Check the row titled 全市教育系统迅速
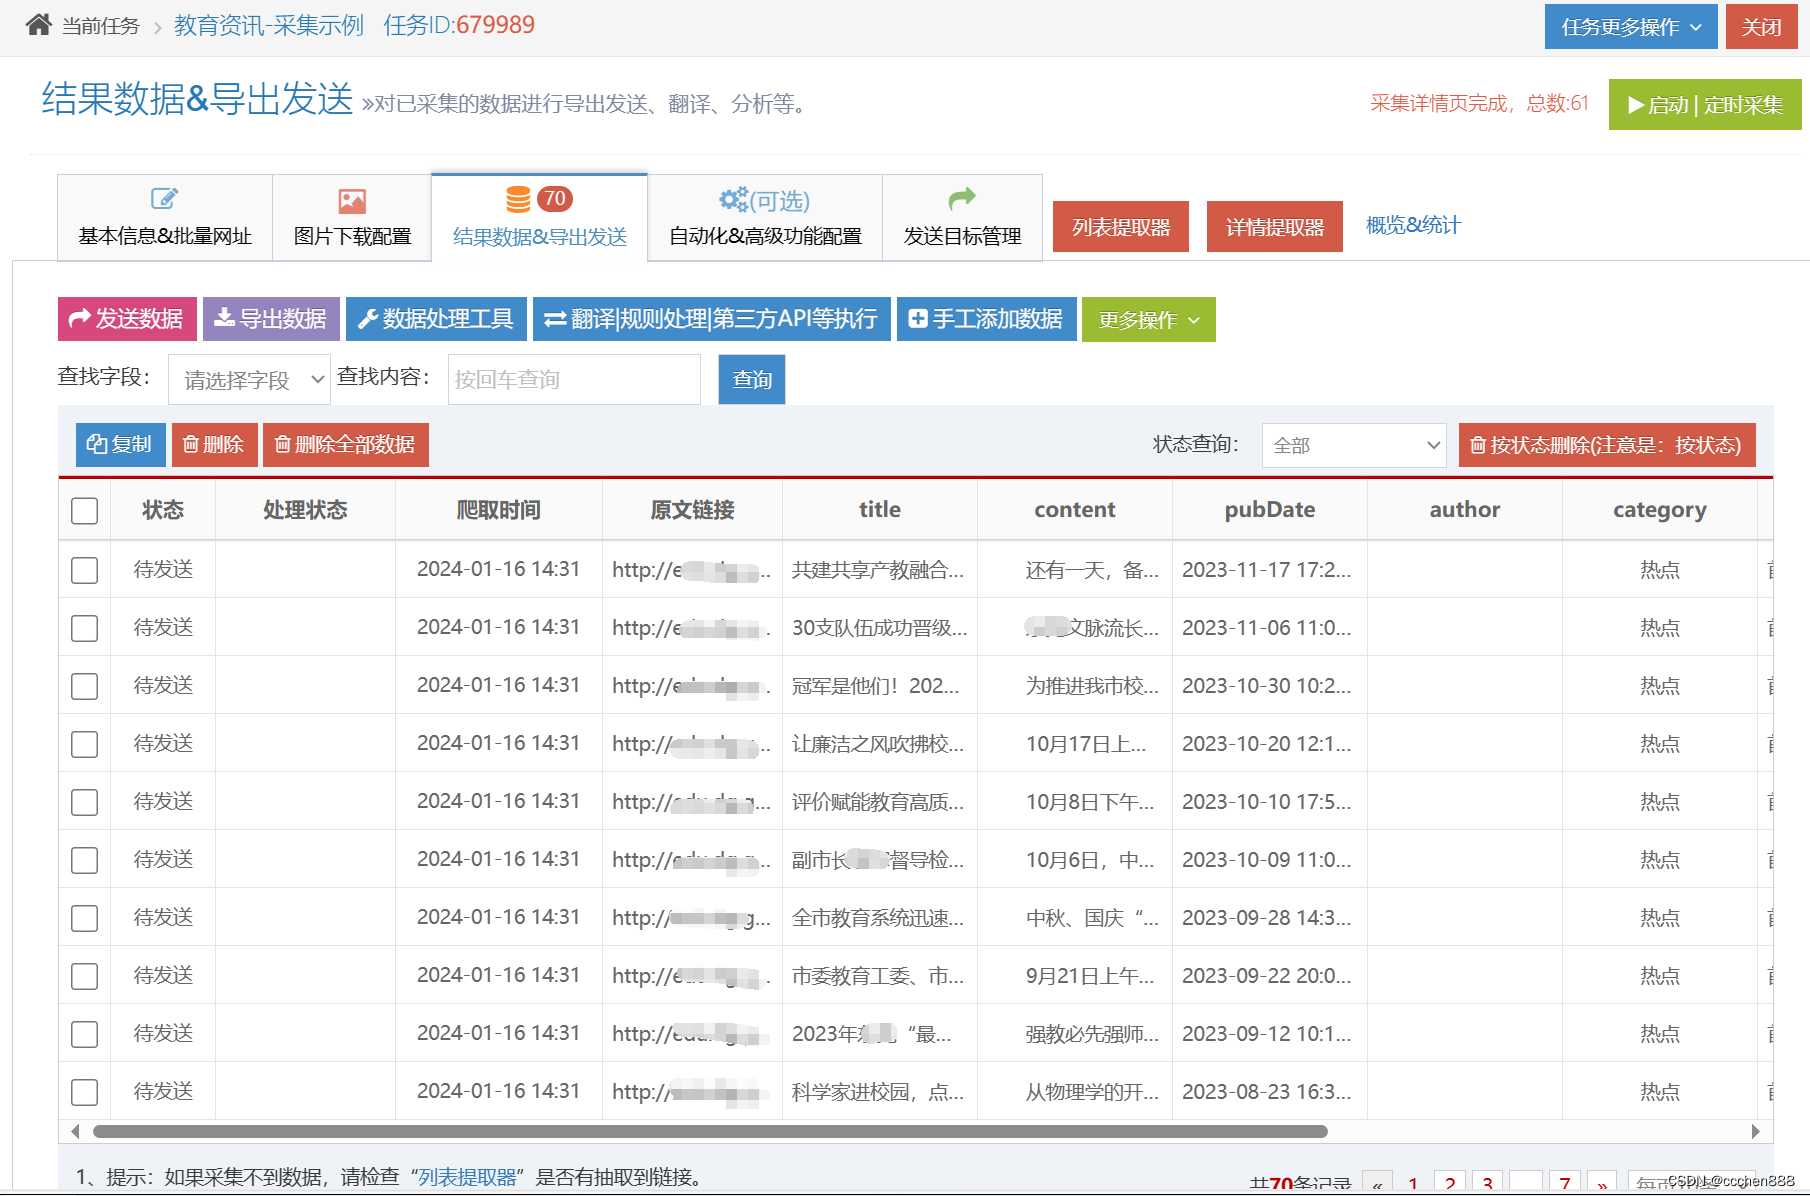Screen dimensions: 1810x1196 click(x=85, y=918)
